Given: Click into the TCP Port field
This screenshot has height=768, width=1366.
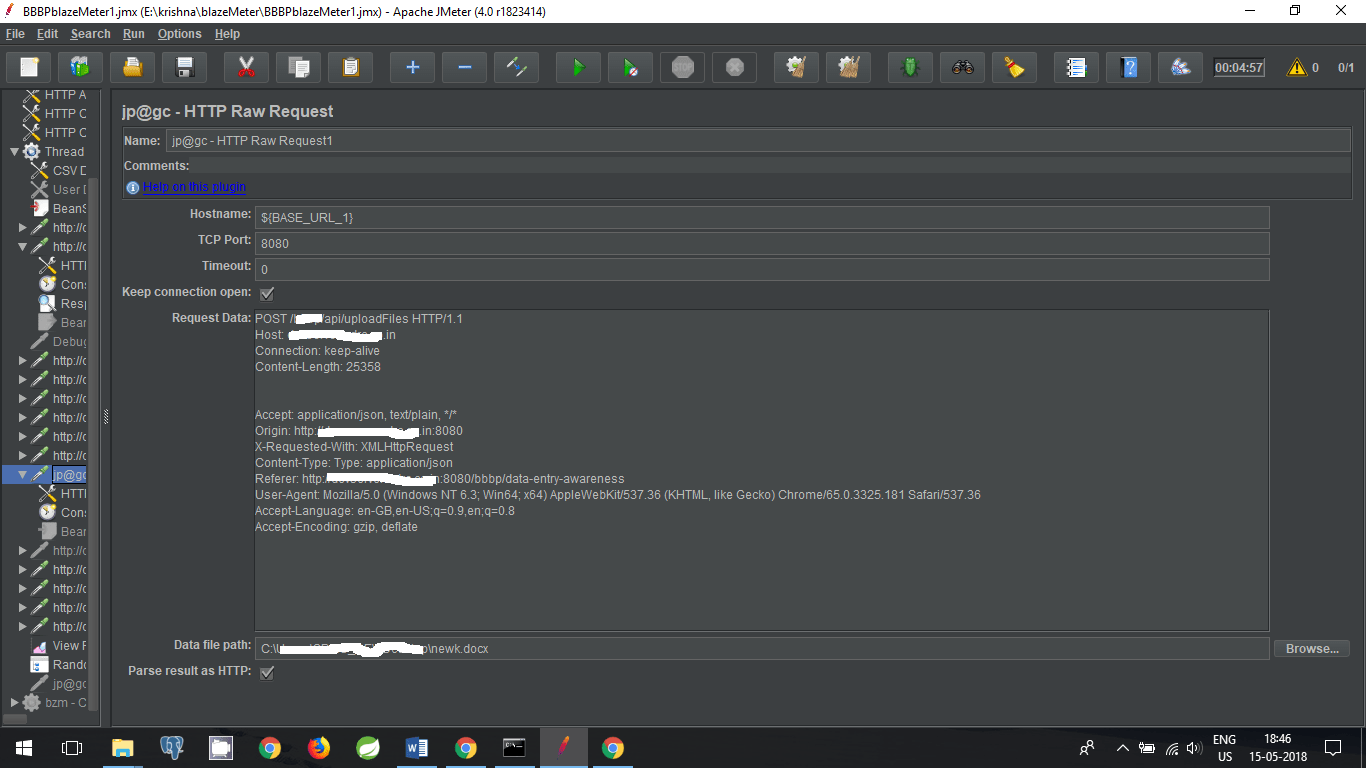Looking at the screenshot, I should click(762, 243).
